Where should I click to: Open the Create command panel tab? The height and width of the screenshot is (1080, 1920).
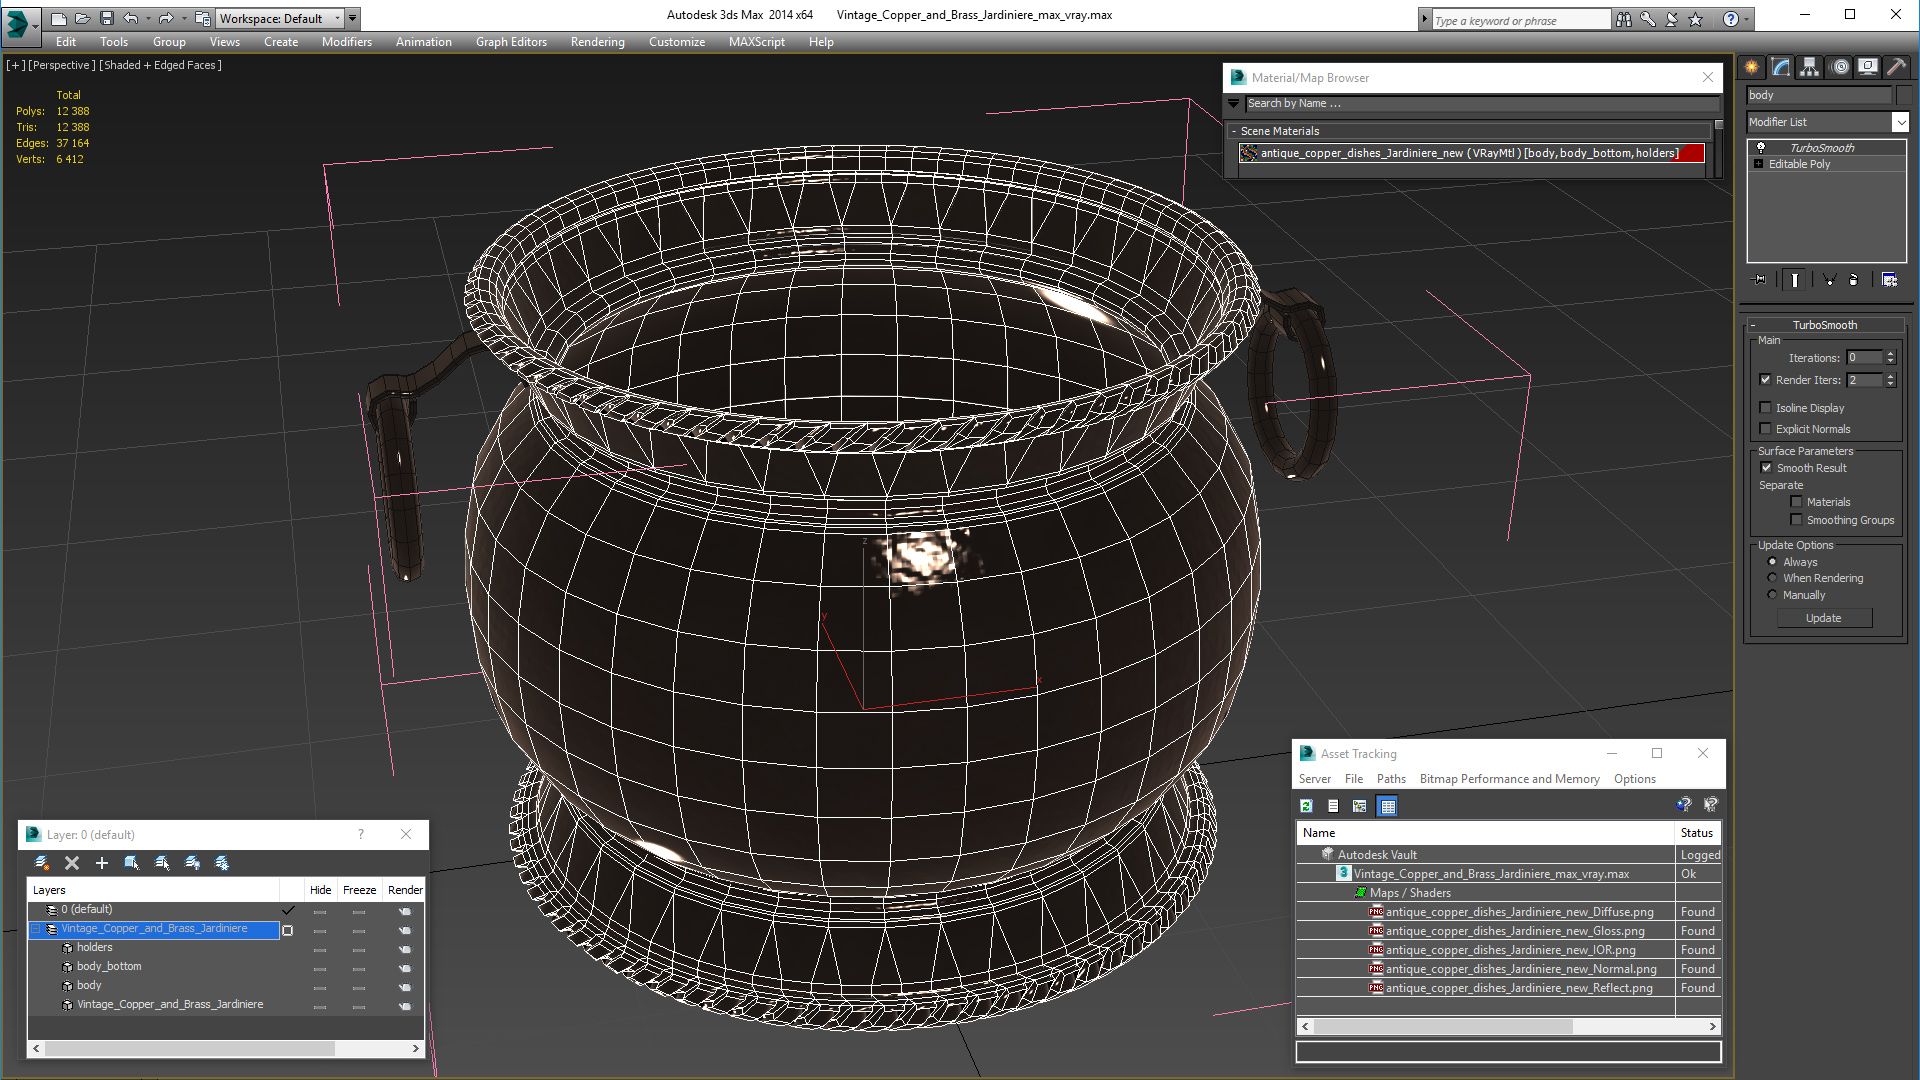1752,67
